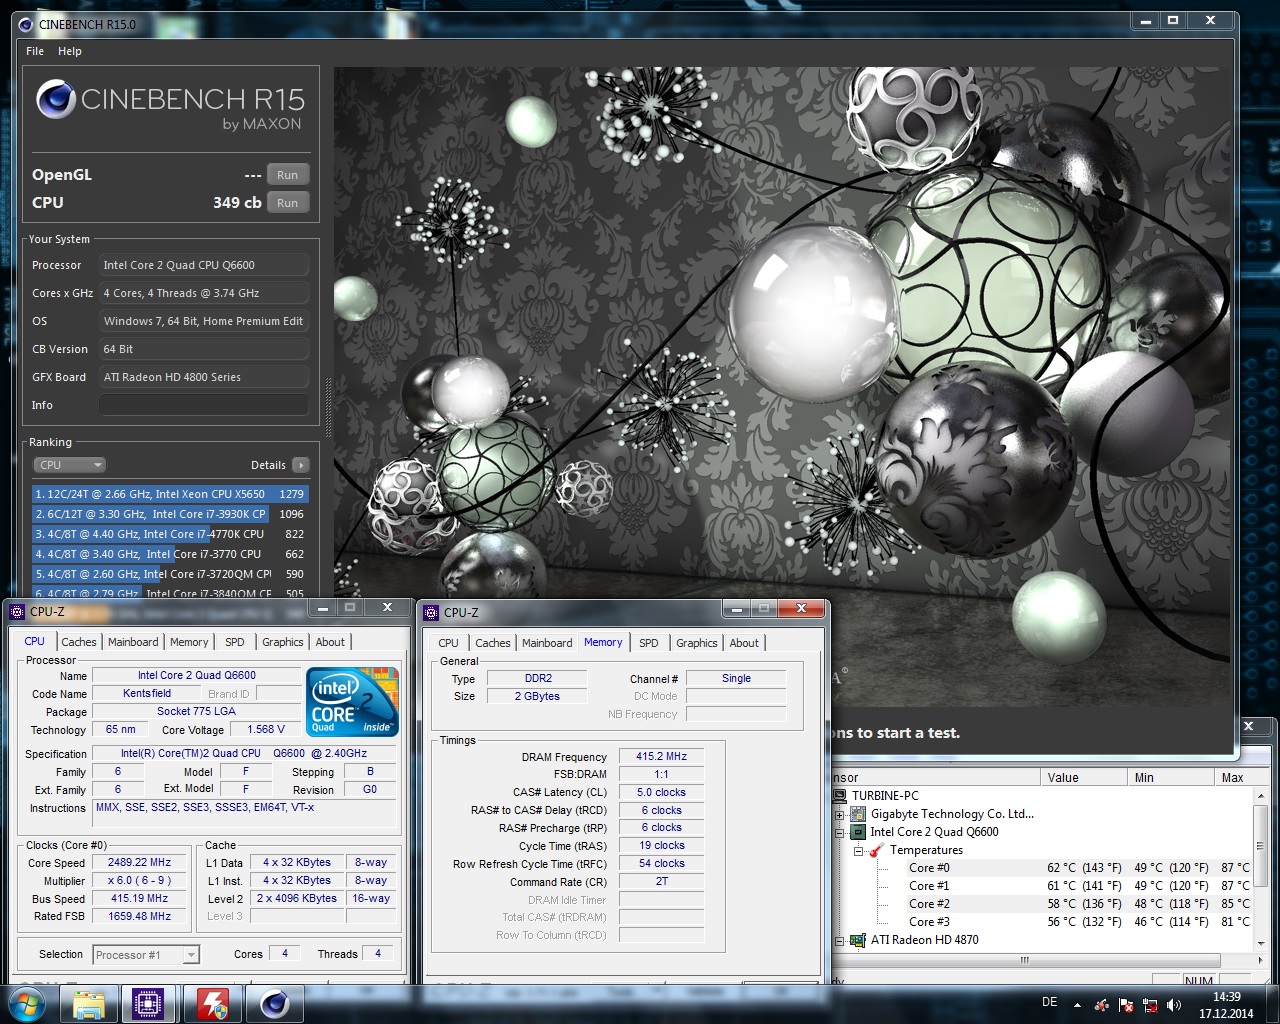This screenshot has height=1024, width=1280.
Task: Select ranking entry i7-3770 662
Action: 170,554
